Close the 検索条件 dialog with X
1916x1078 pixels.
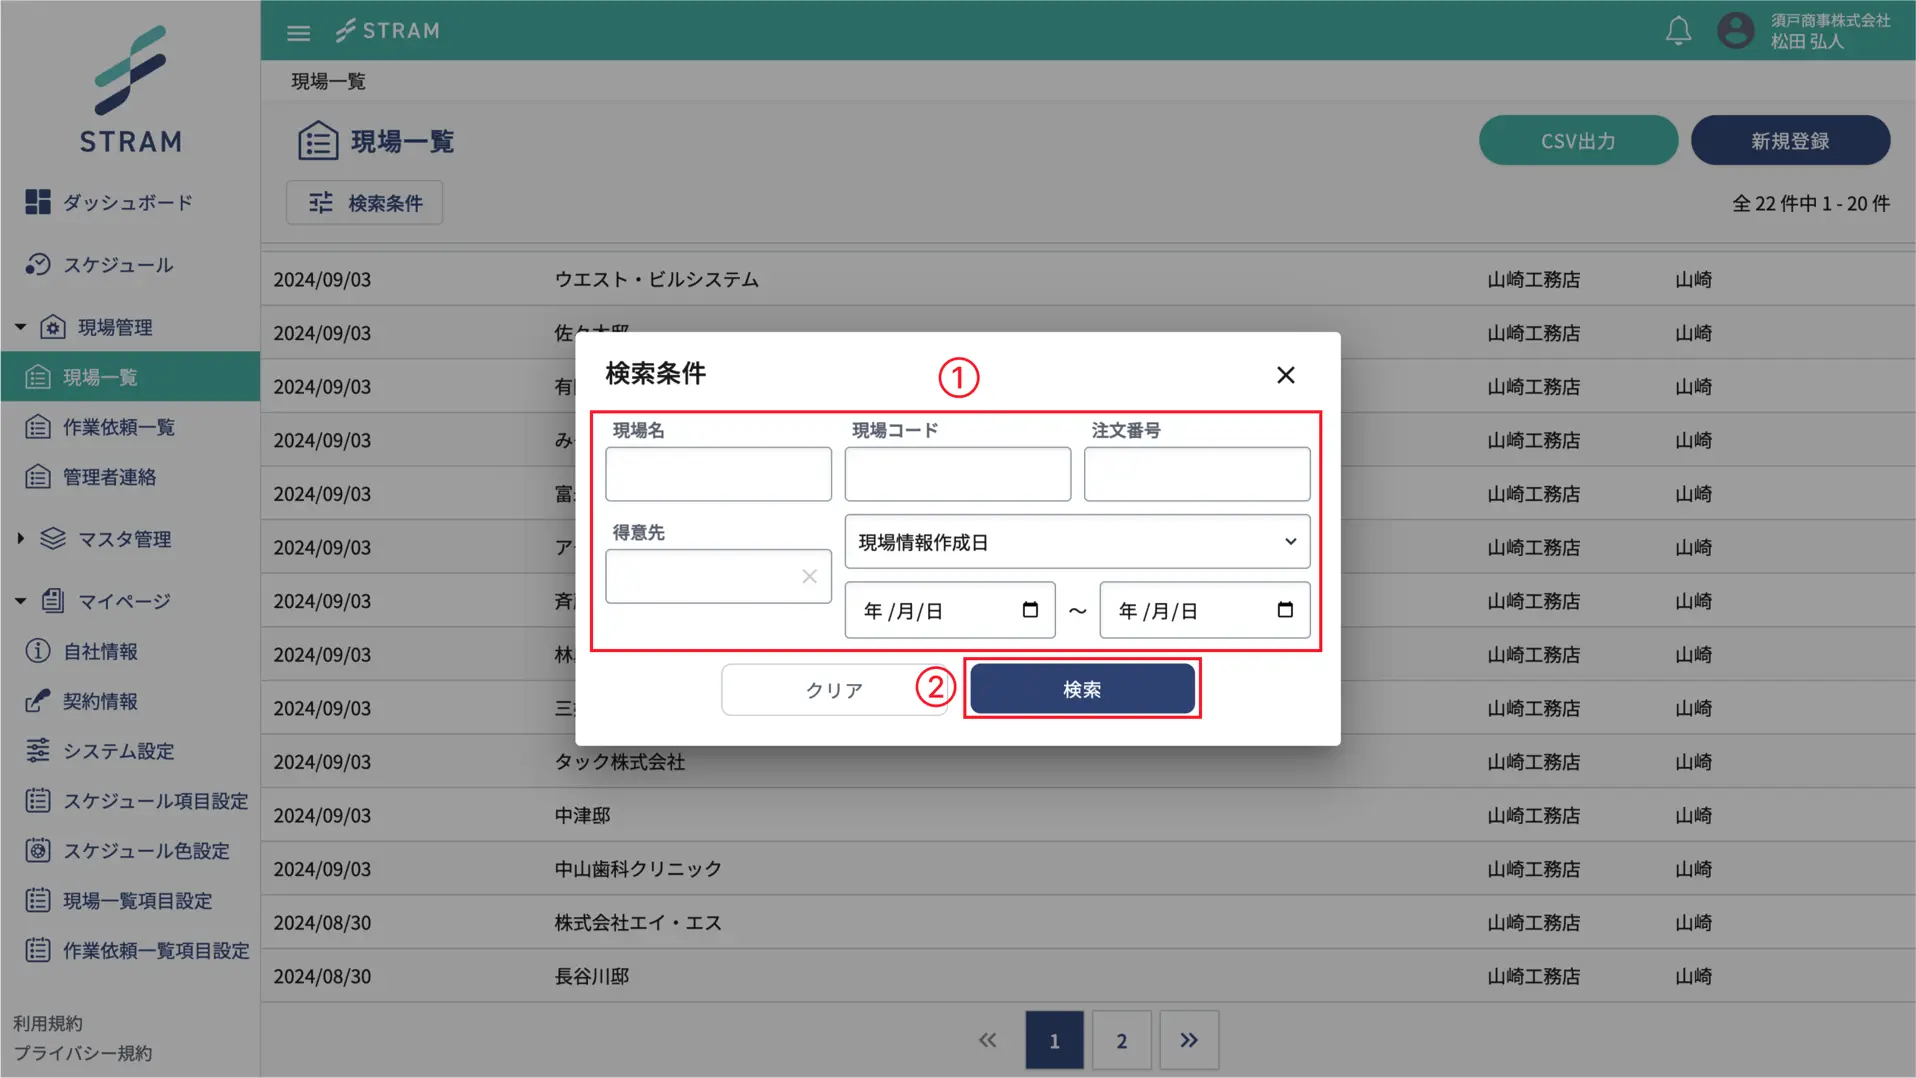pyautogui.click(x=1285, y=375)
